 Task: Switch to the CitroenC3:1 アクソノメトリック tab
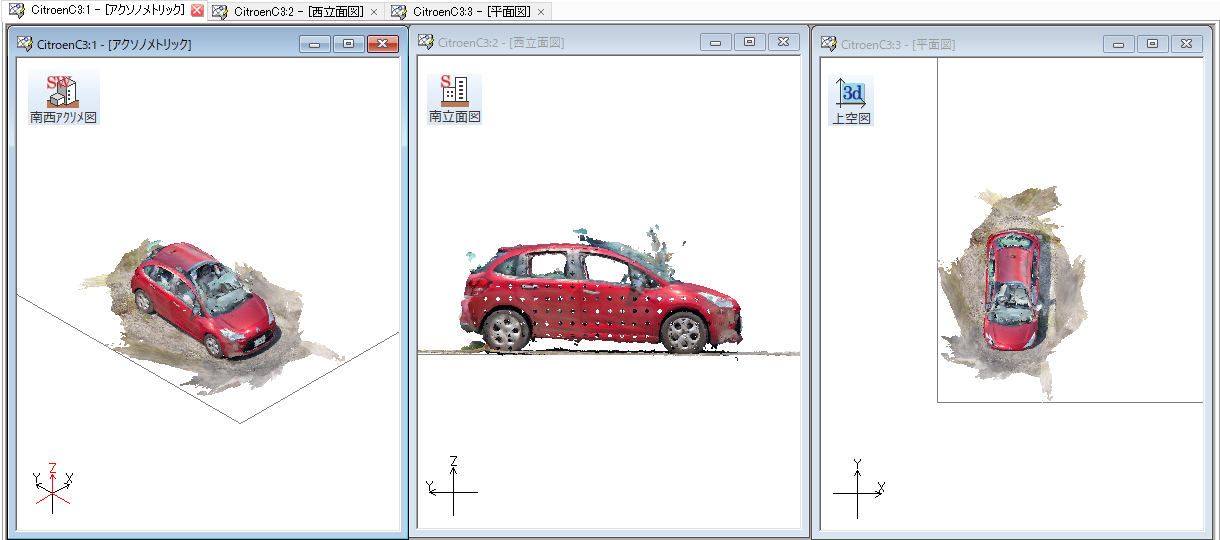tap(107, 10)
